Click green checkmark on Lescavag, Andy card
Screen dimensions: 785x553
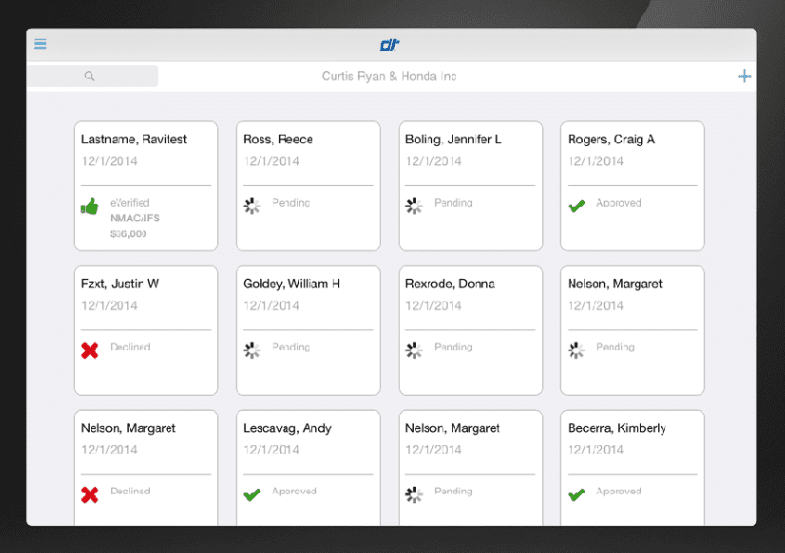[252, 494]
